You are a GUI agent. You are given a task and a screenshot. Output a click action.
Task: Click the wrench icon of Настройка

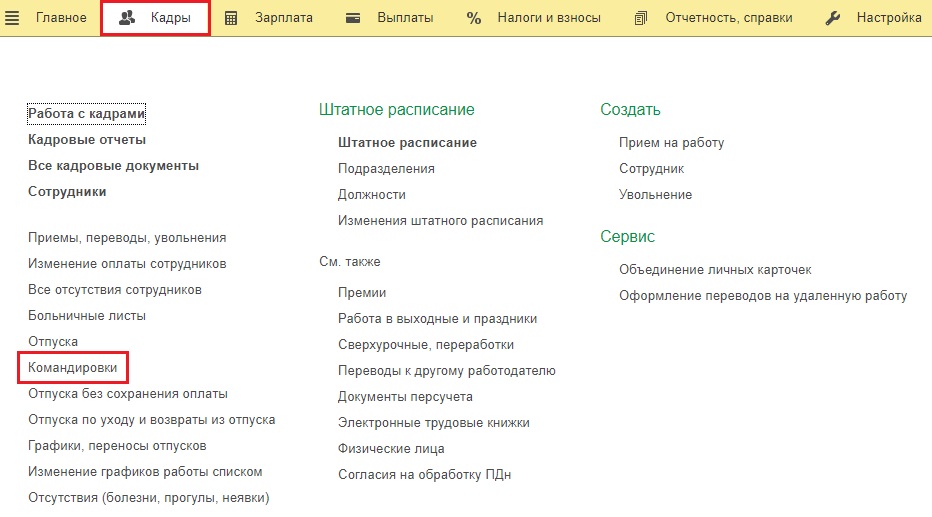pyautogui.click(x=833, y=18)
